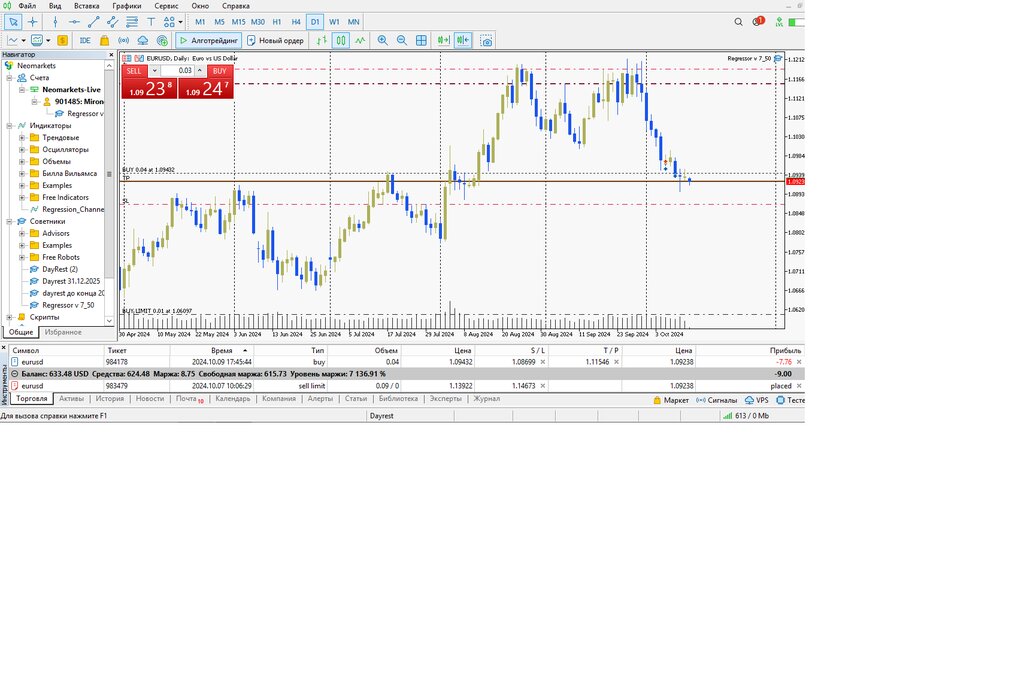The height and width of the screenshot is (687, 1024).
Task: Switch chart to candlesticks mode
Action: click(x=341, y=40)
